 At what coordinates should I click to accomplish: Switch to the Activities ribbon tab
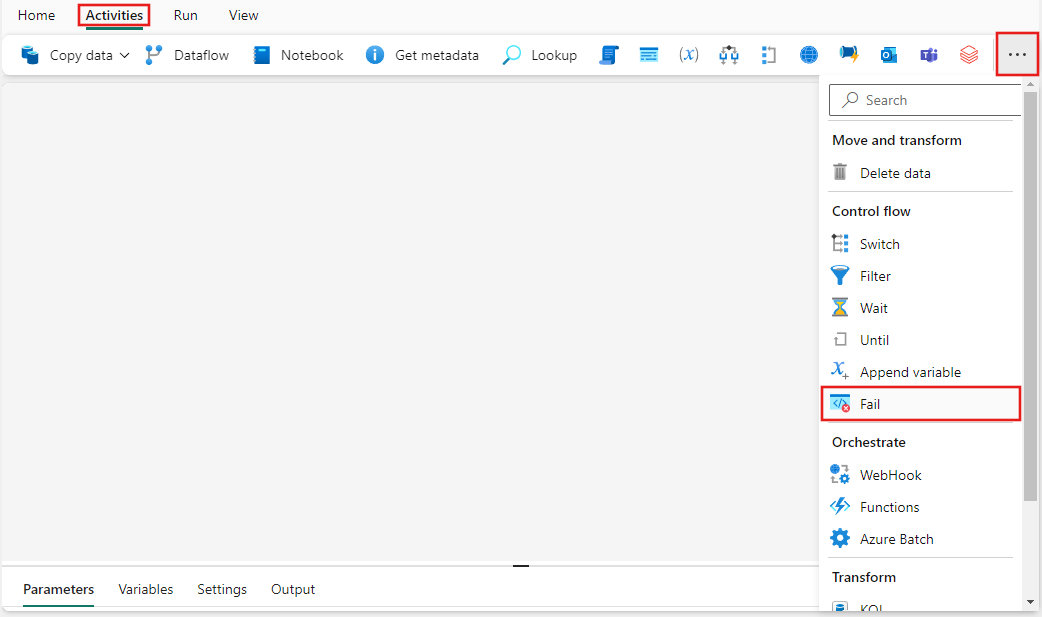(x=113, y=15)
